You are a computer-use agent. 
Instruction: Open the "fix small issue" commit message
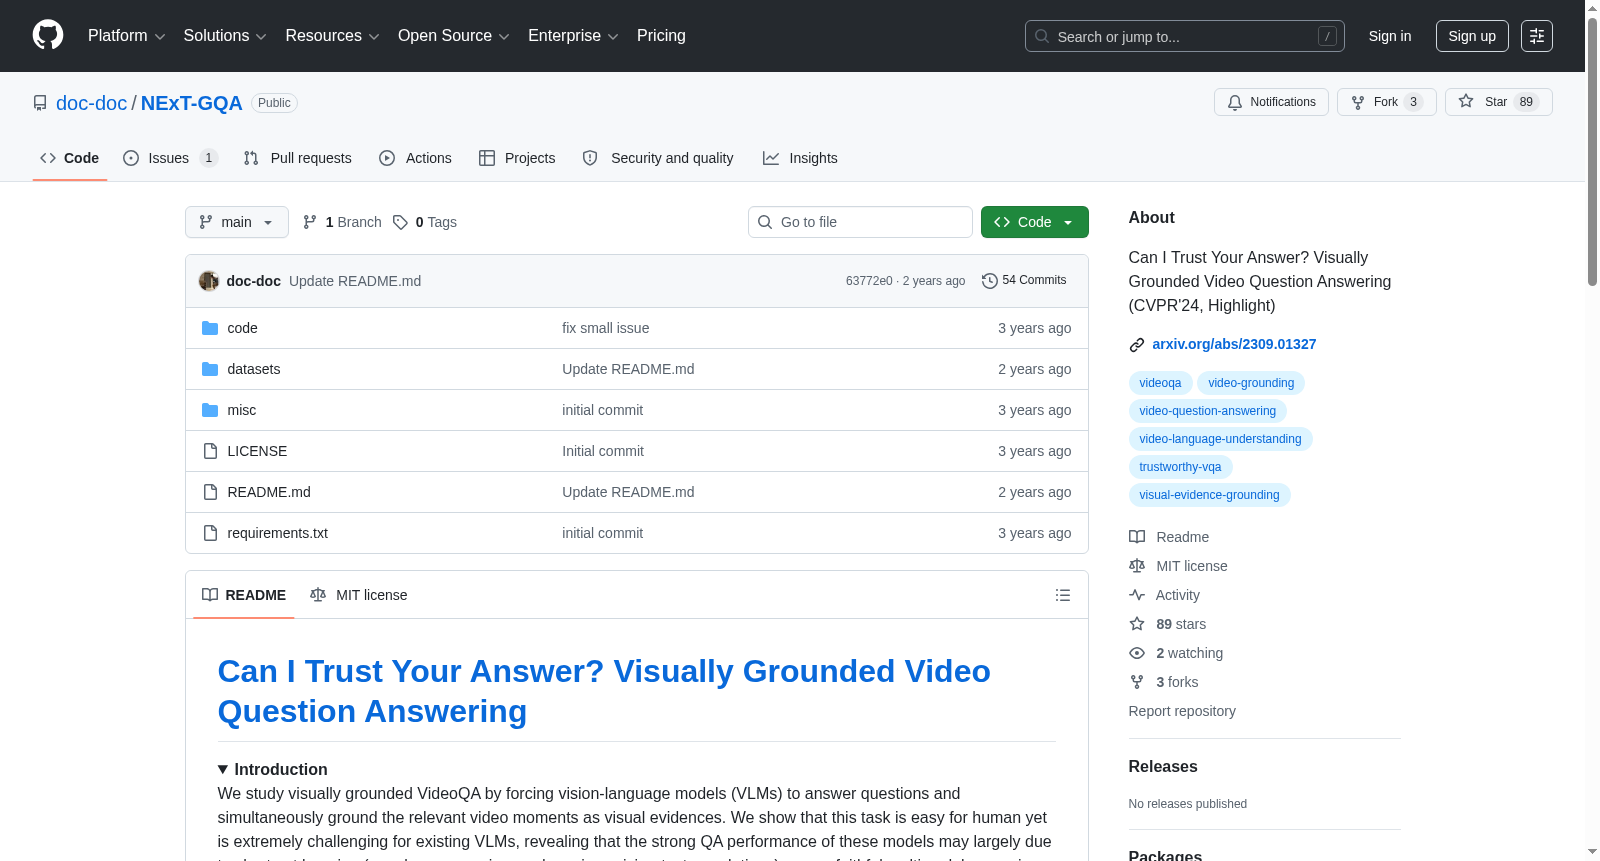(605, 328)
